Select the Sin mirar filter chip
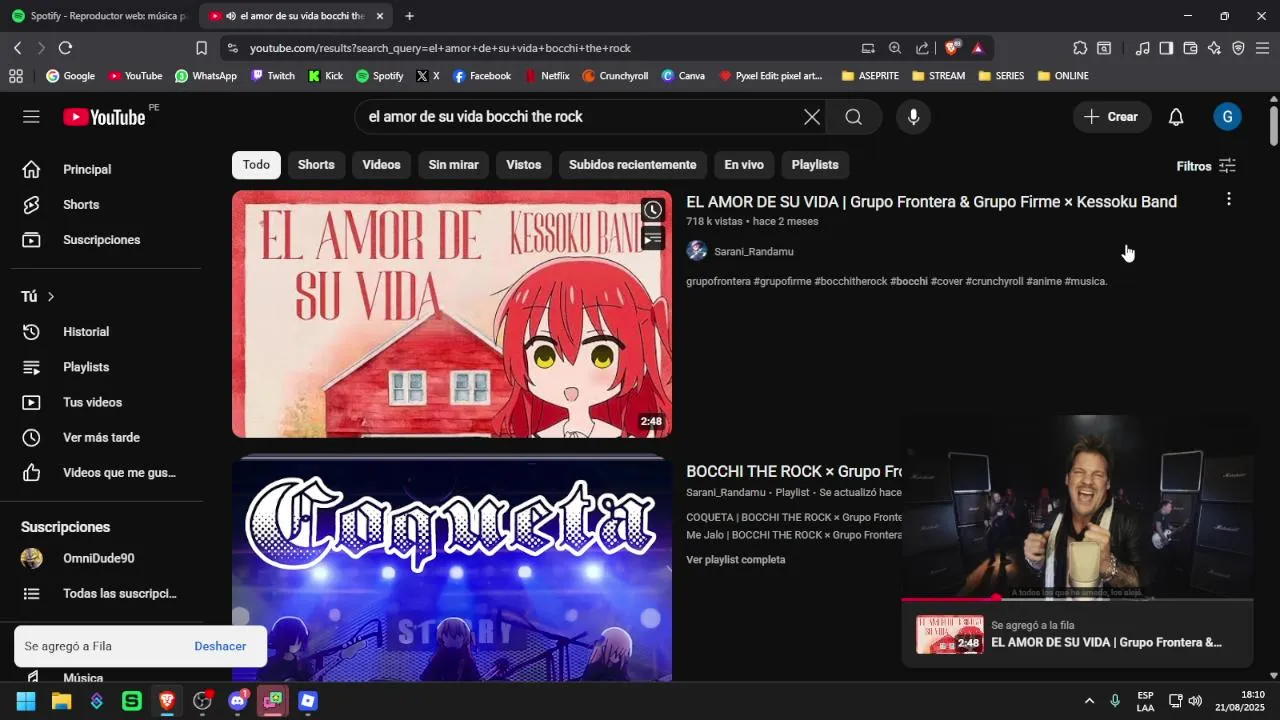1280x720 pixels. (x=453, y=165)
